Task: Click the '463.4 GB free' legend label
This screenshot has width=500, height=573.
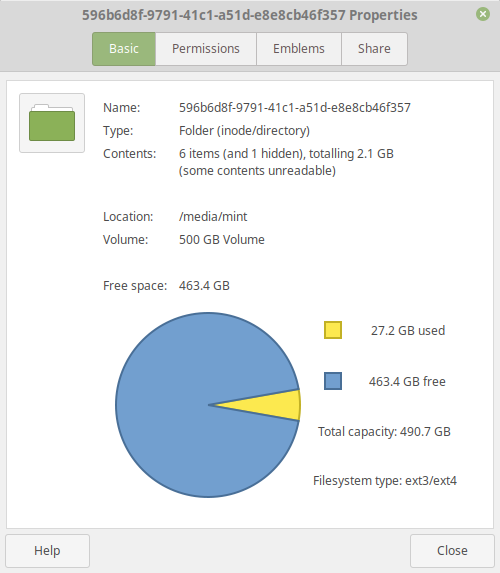Action: point(407,382)
